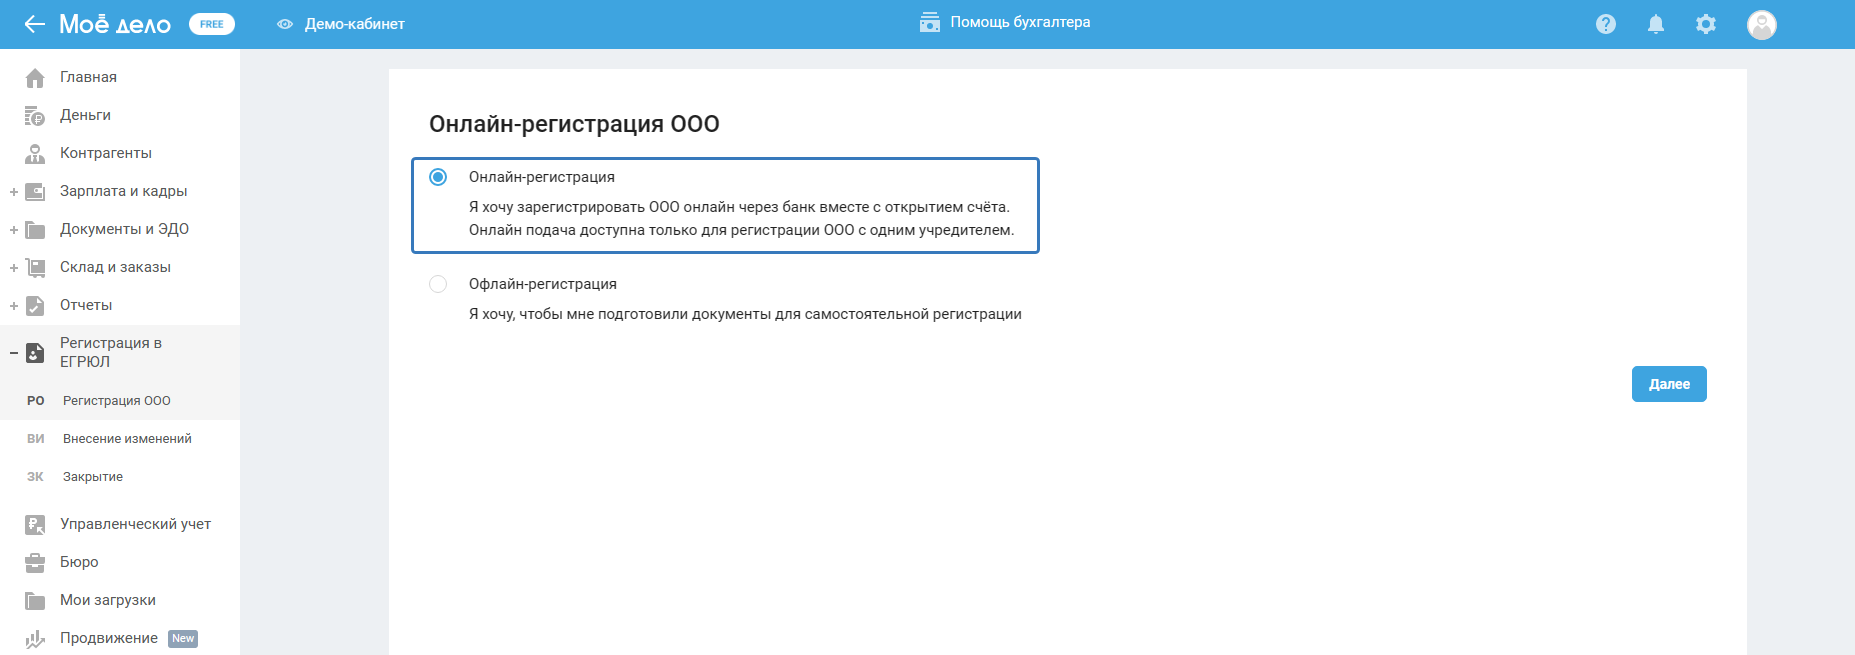Click the РО abbreviation icon
Viewport: 1855px width, 655px height.
point(36,401)
